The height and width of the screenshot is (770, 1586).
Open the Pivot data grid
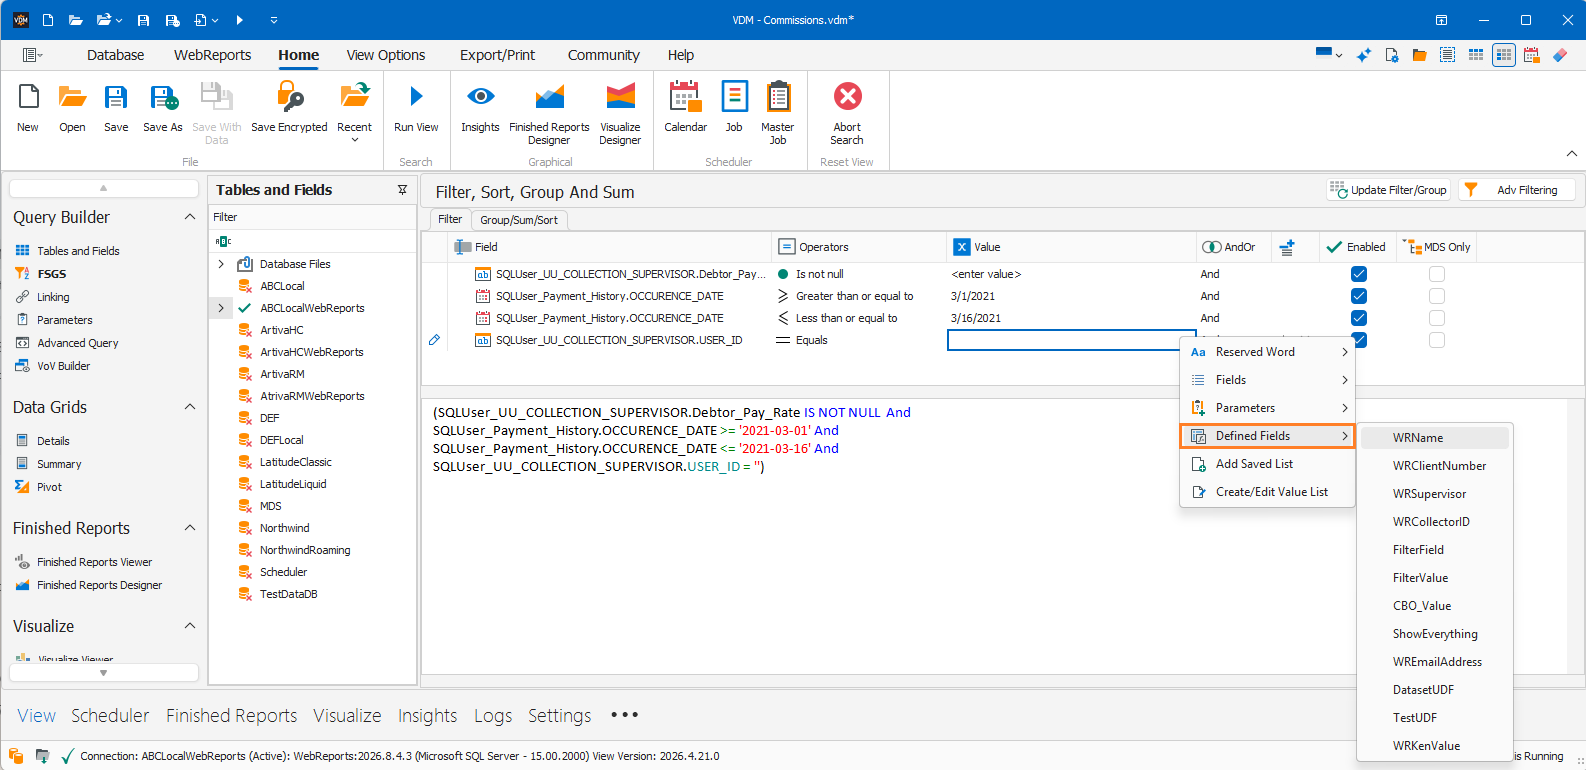click(49, 487)
